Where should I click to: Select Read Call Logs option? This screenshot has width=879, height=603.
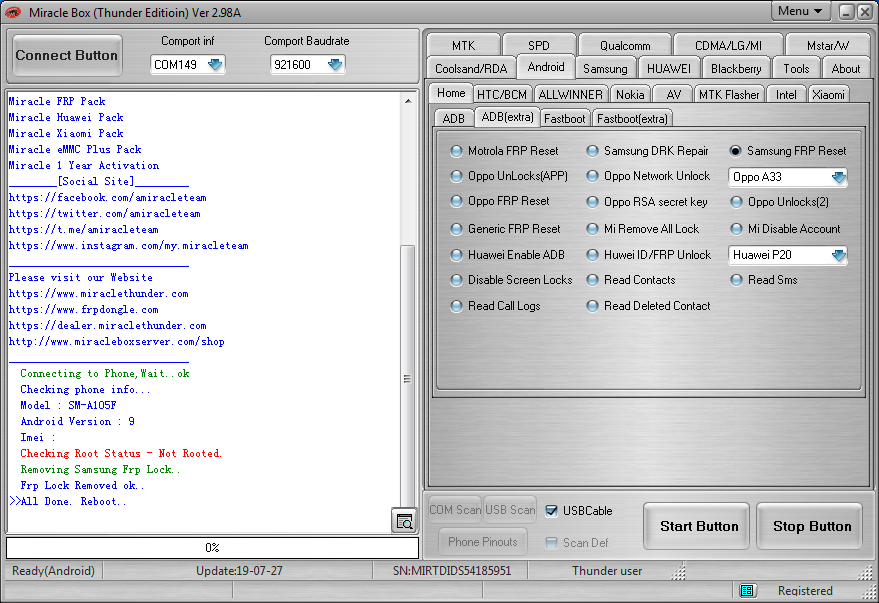tap(456, 306)
